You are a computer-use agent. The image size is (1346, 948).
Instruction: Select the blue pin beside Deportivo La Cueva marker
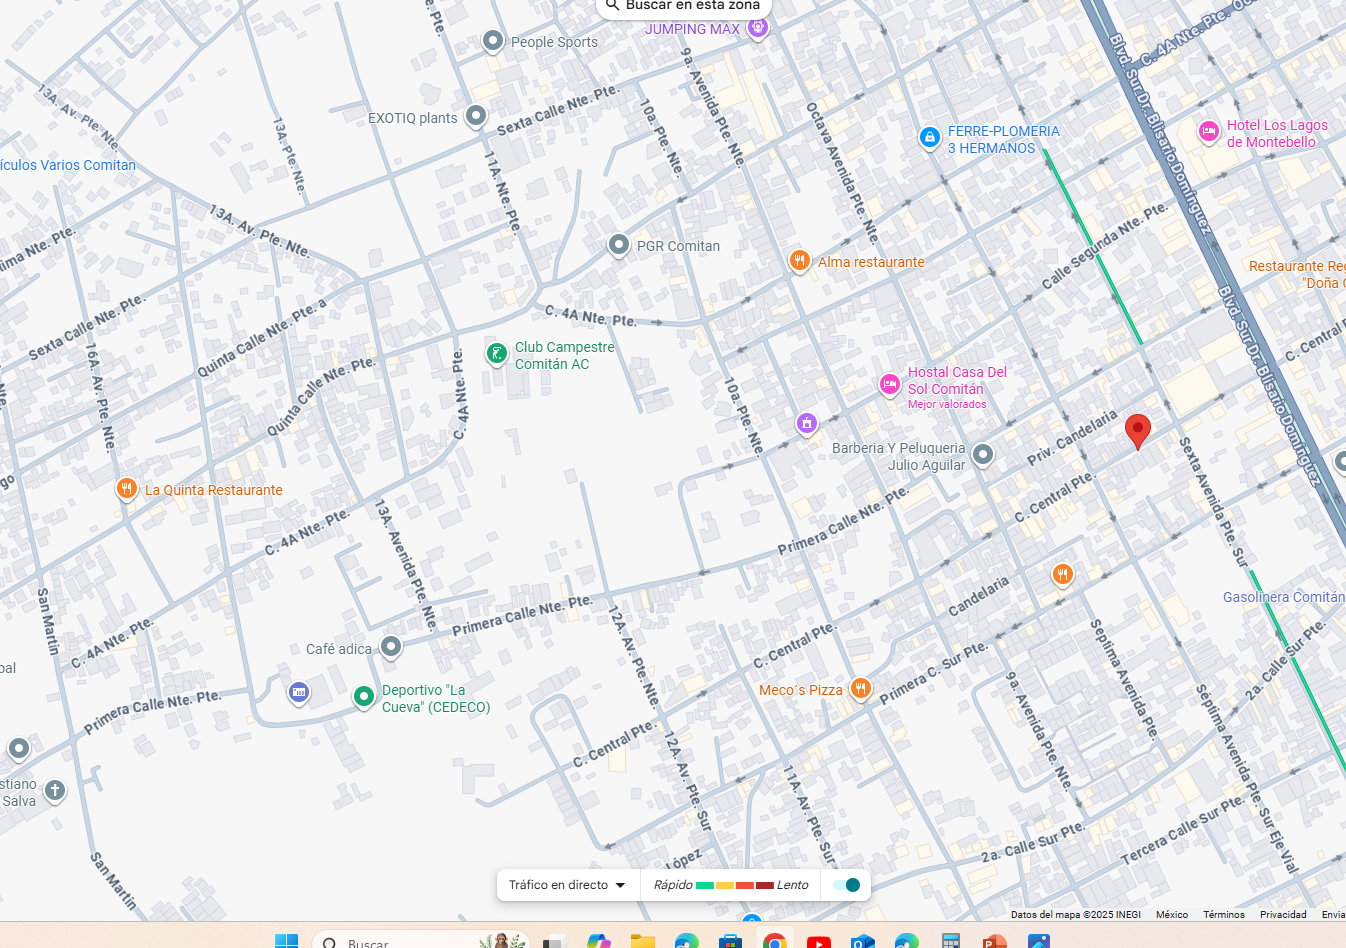(x=298, y=692)
